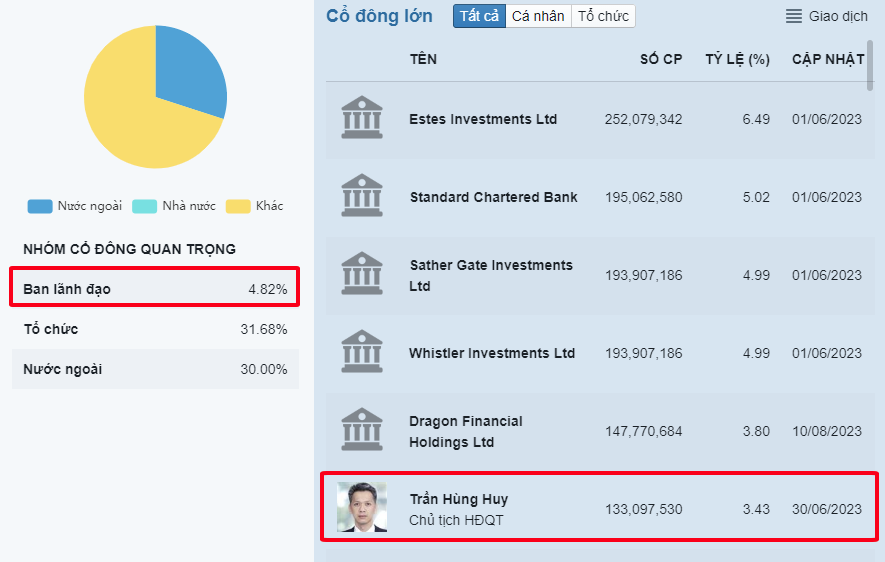Open the Giao dịch list icon
The width and height of the screenshot is (885, 562).
click(794, 16)
